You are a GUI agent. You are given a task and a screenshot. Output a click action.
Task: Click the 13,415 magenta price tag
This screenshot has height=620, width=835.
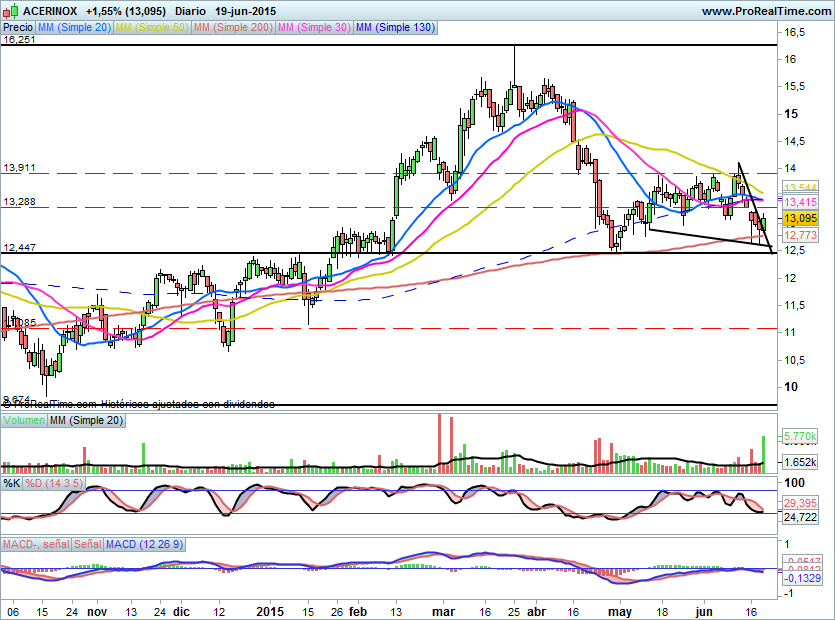click(x=801, y=202)
